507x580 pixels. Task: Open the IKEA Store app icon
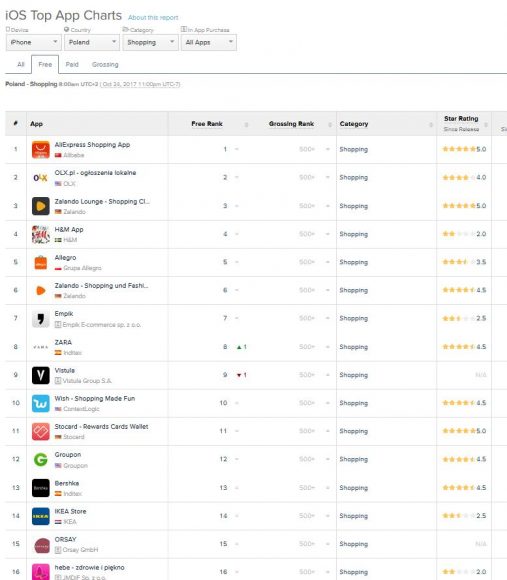[x=41, y=516]
